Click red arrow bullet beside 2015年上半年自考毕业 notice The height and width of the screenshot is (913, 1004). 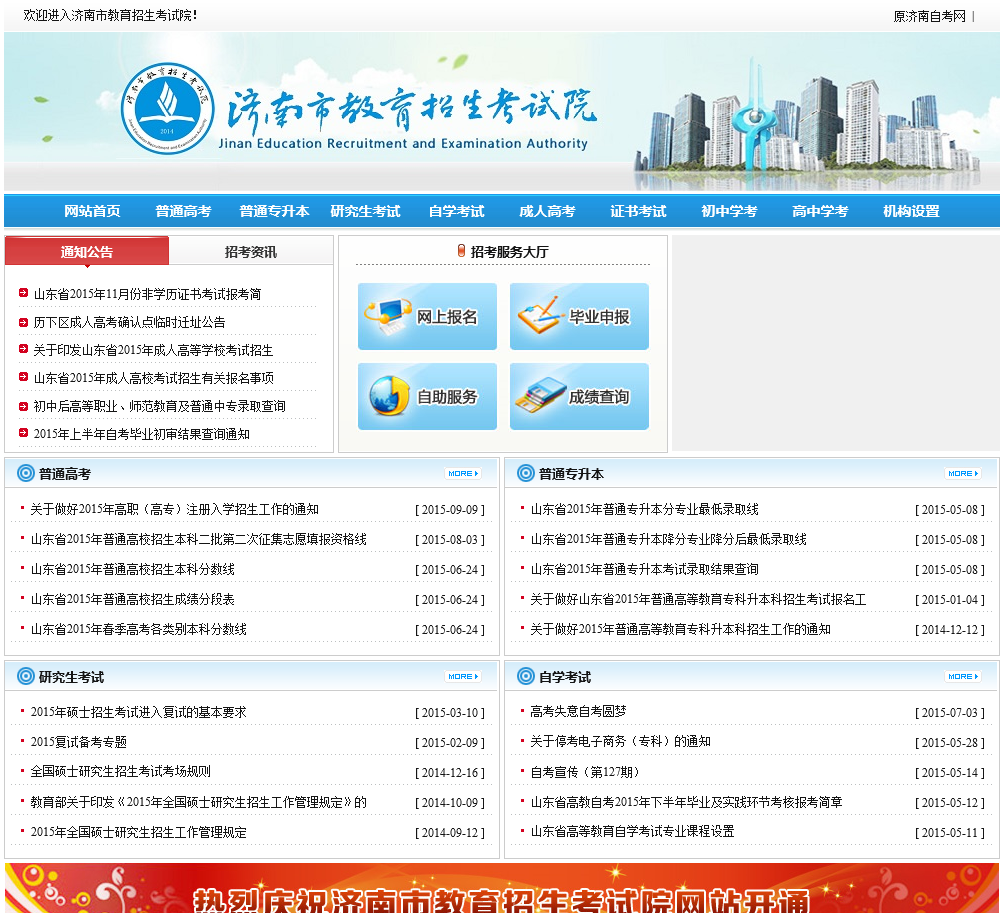23,433
